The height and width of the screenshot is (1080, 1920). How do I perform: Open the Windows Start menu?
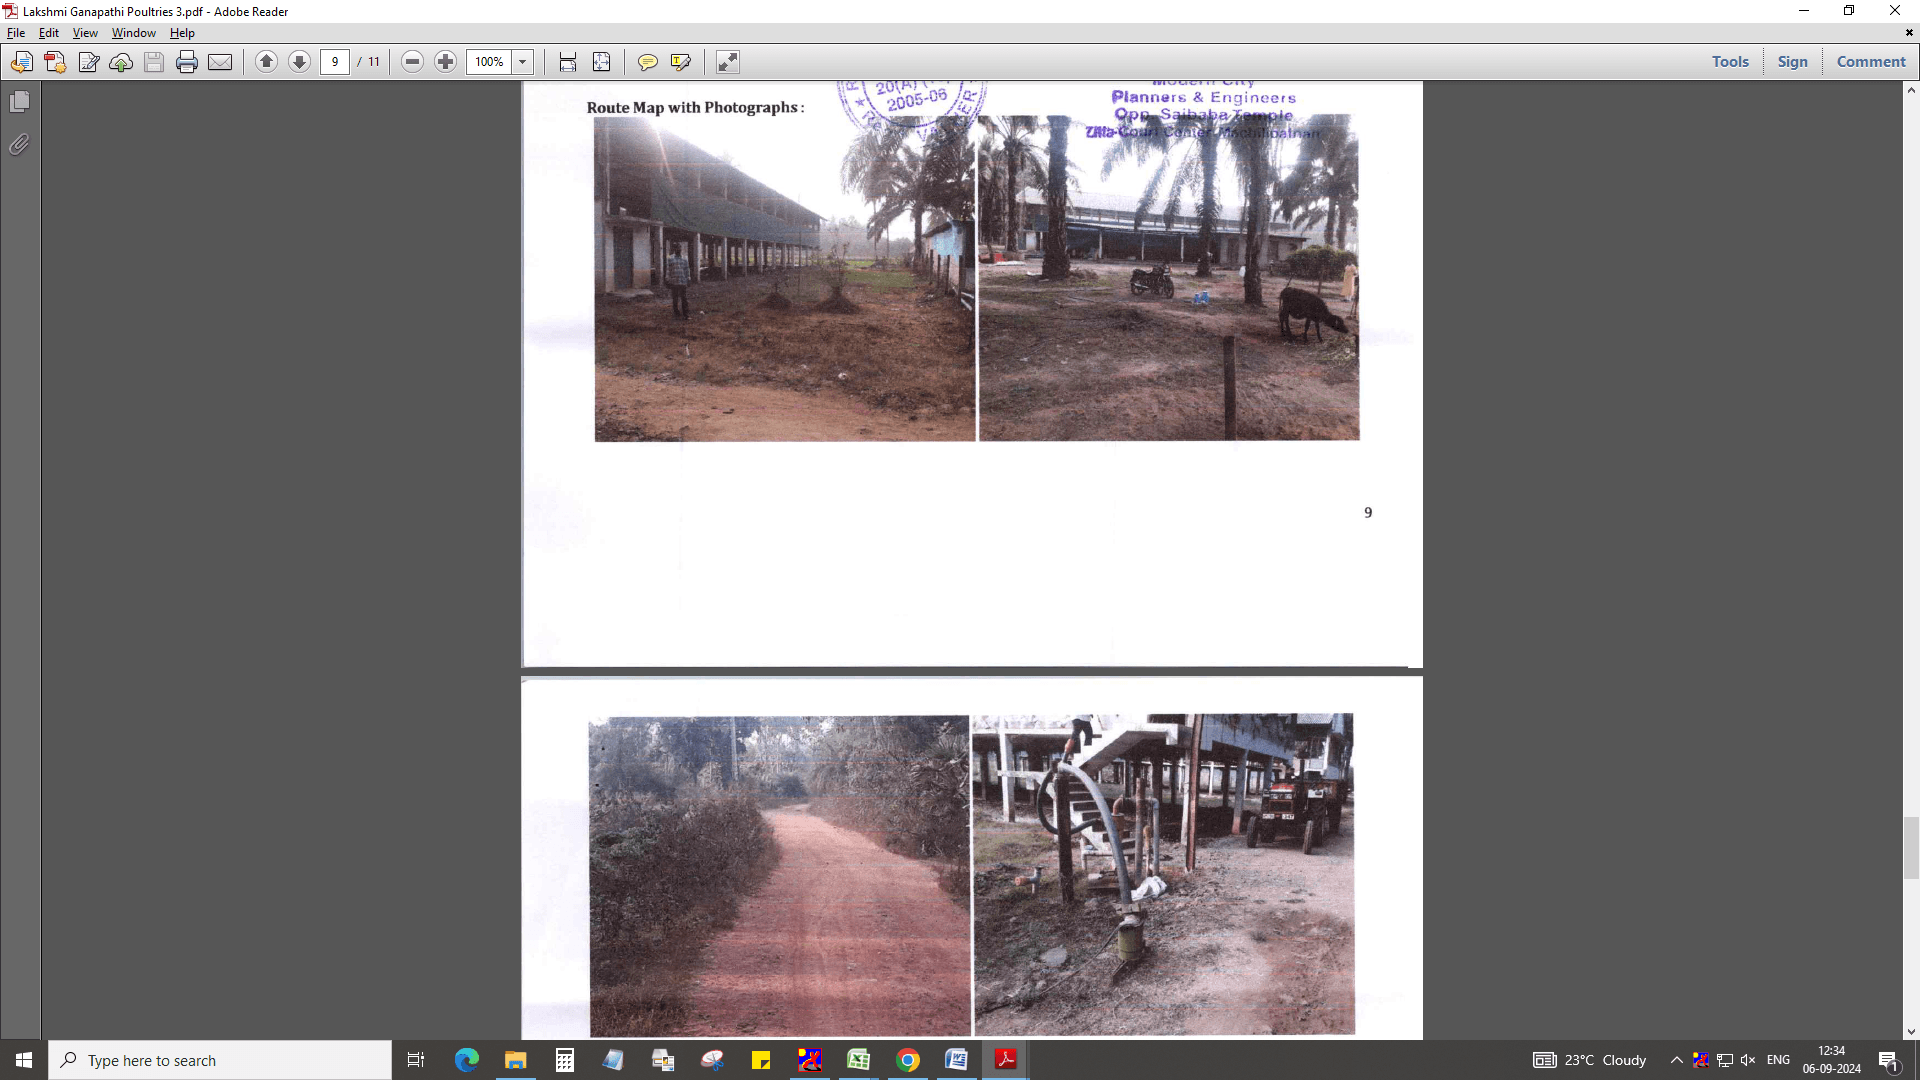click(24, 1060)
